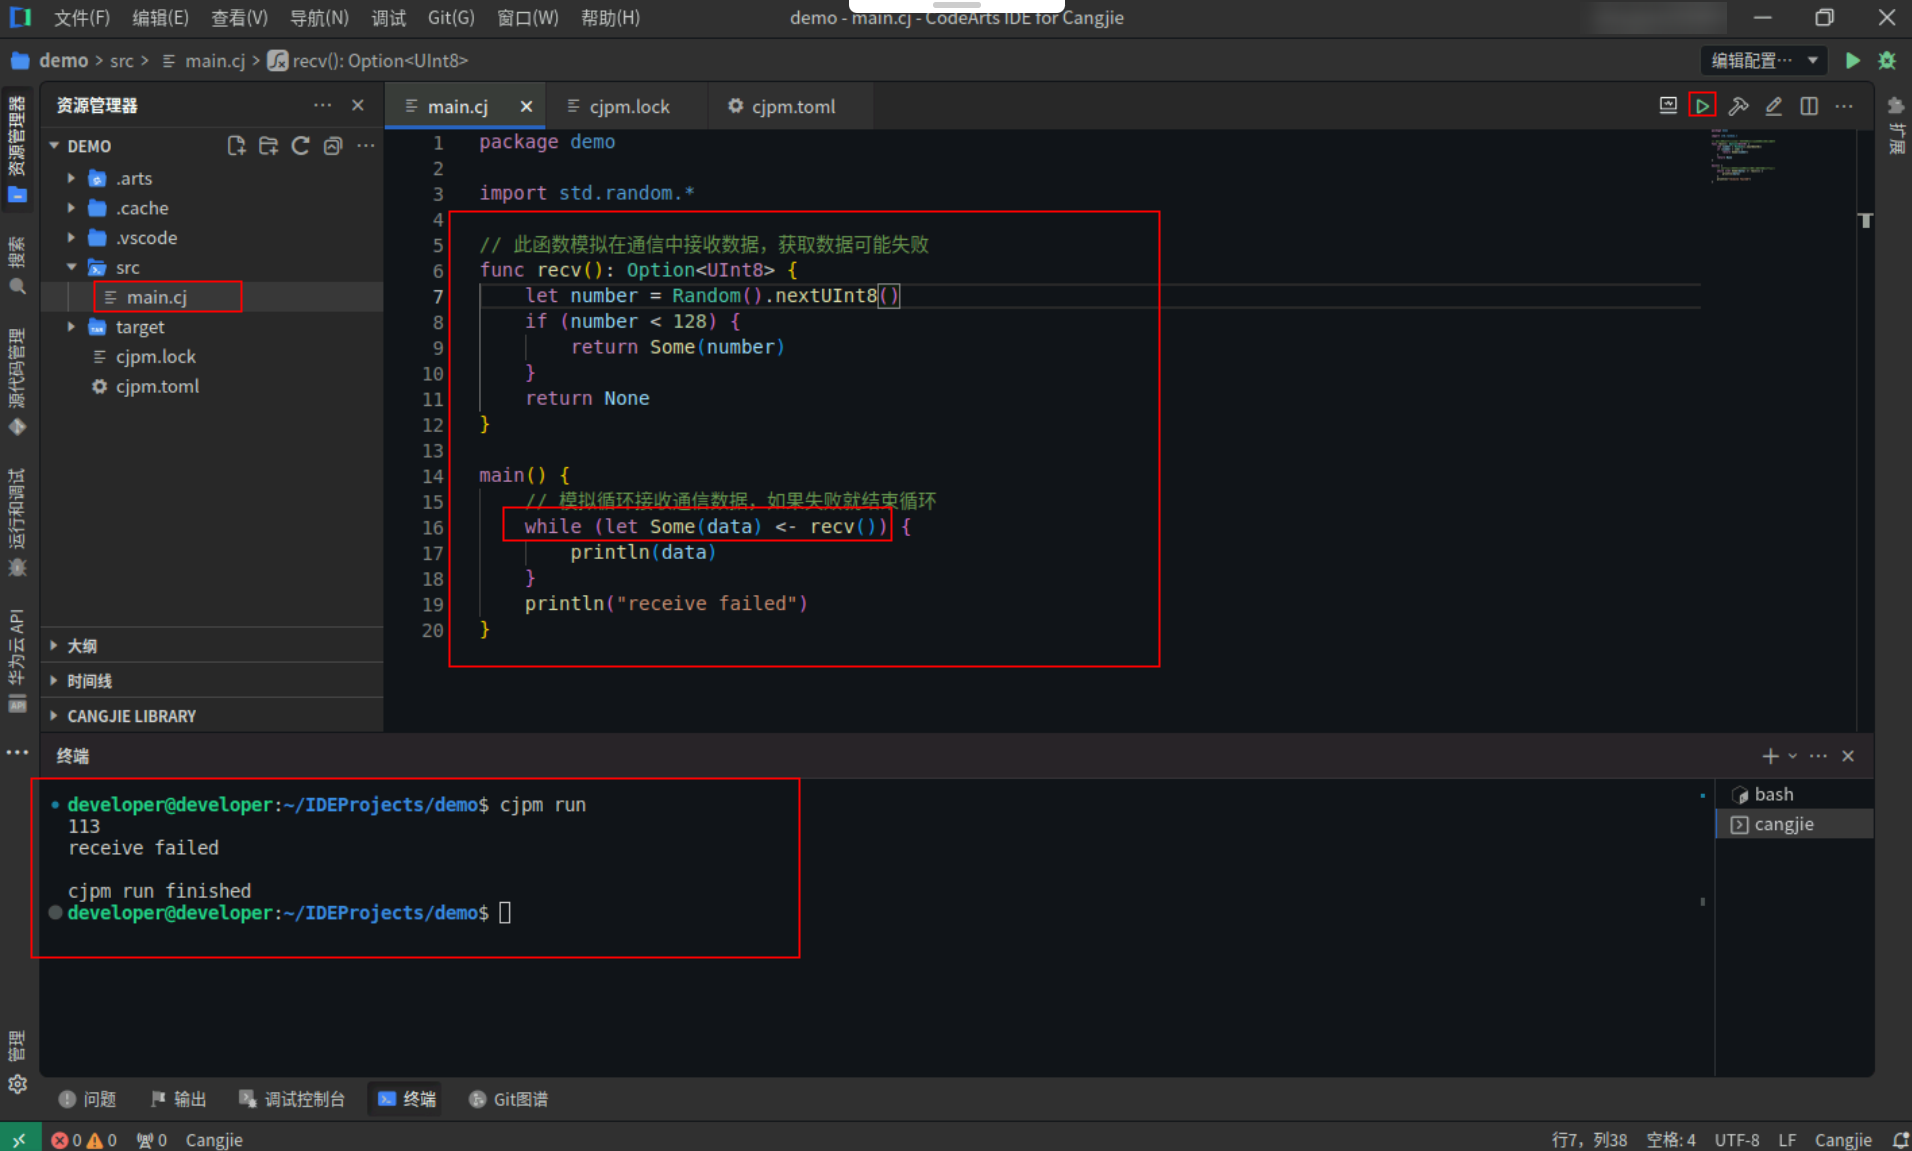Show errors and warnings count
Screen dimensions: 1912x1151
[x=84, y=1140]
